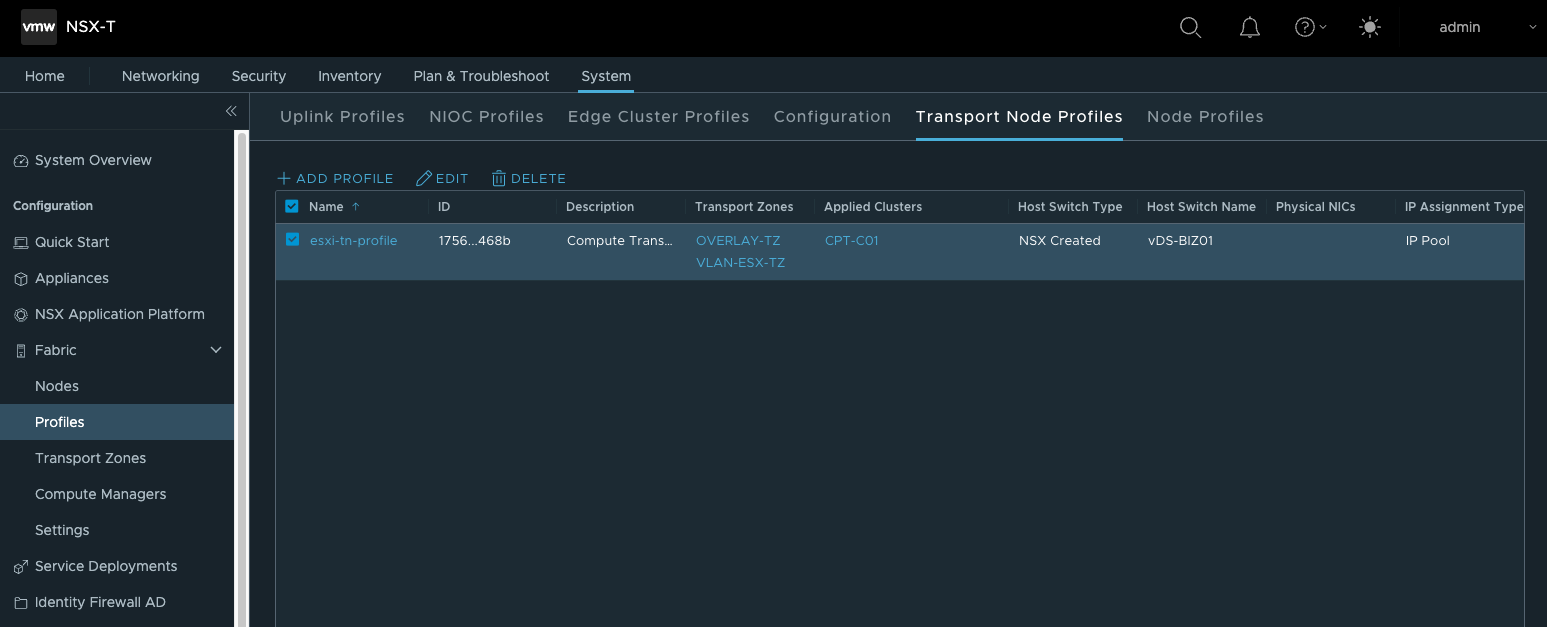The image size is (1547, 627).
Task: Open the notifications bell icon
Action: click(x=1249, y=28)
